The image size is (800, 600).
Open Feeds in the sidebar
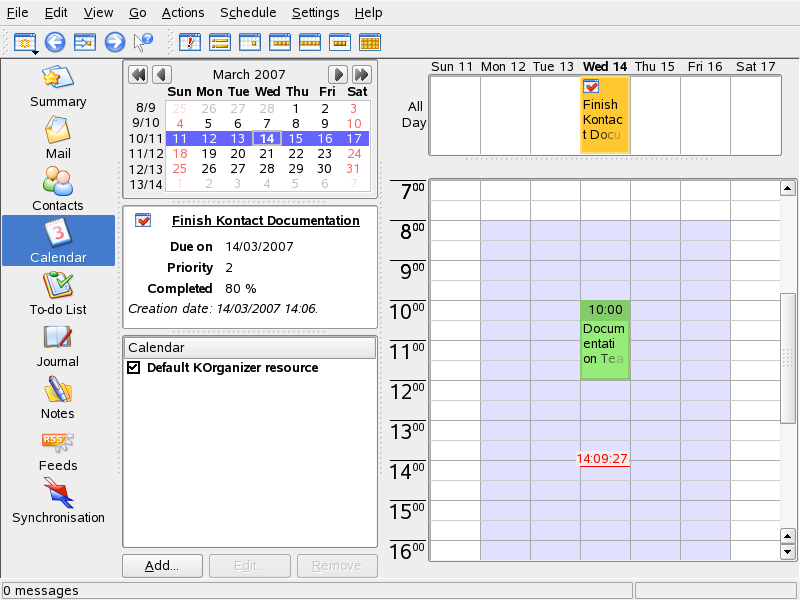[58, 450]
